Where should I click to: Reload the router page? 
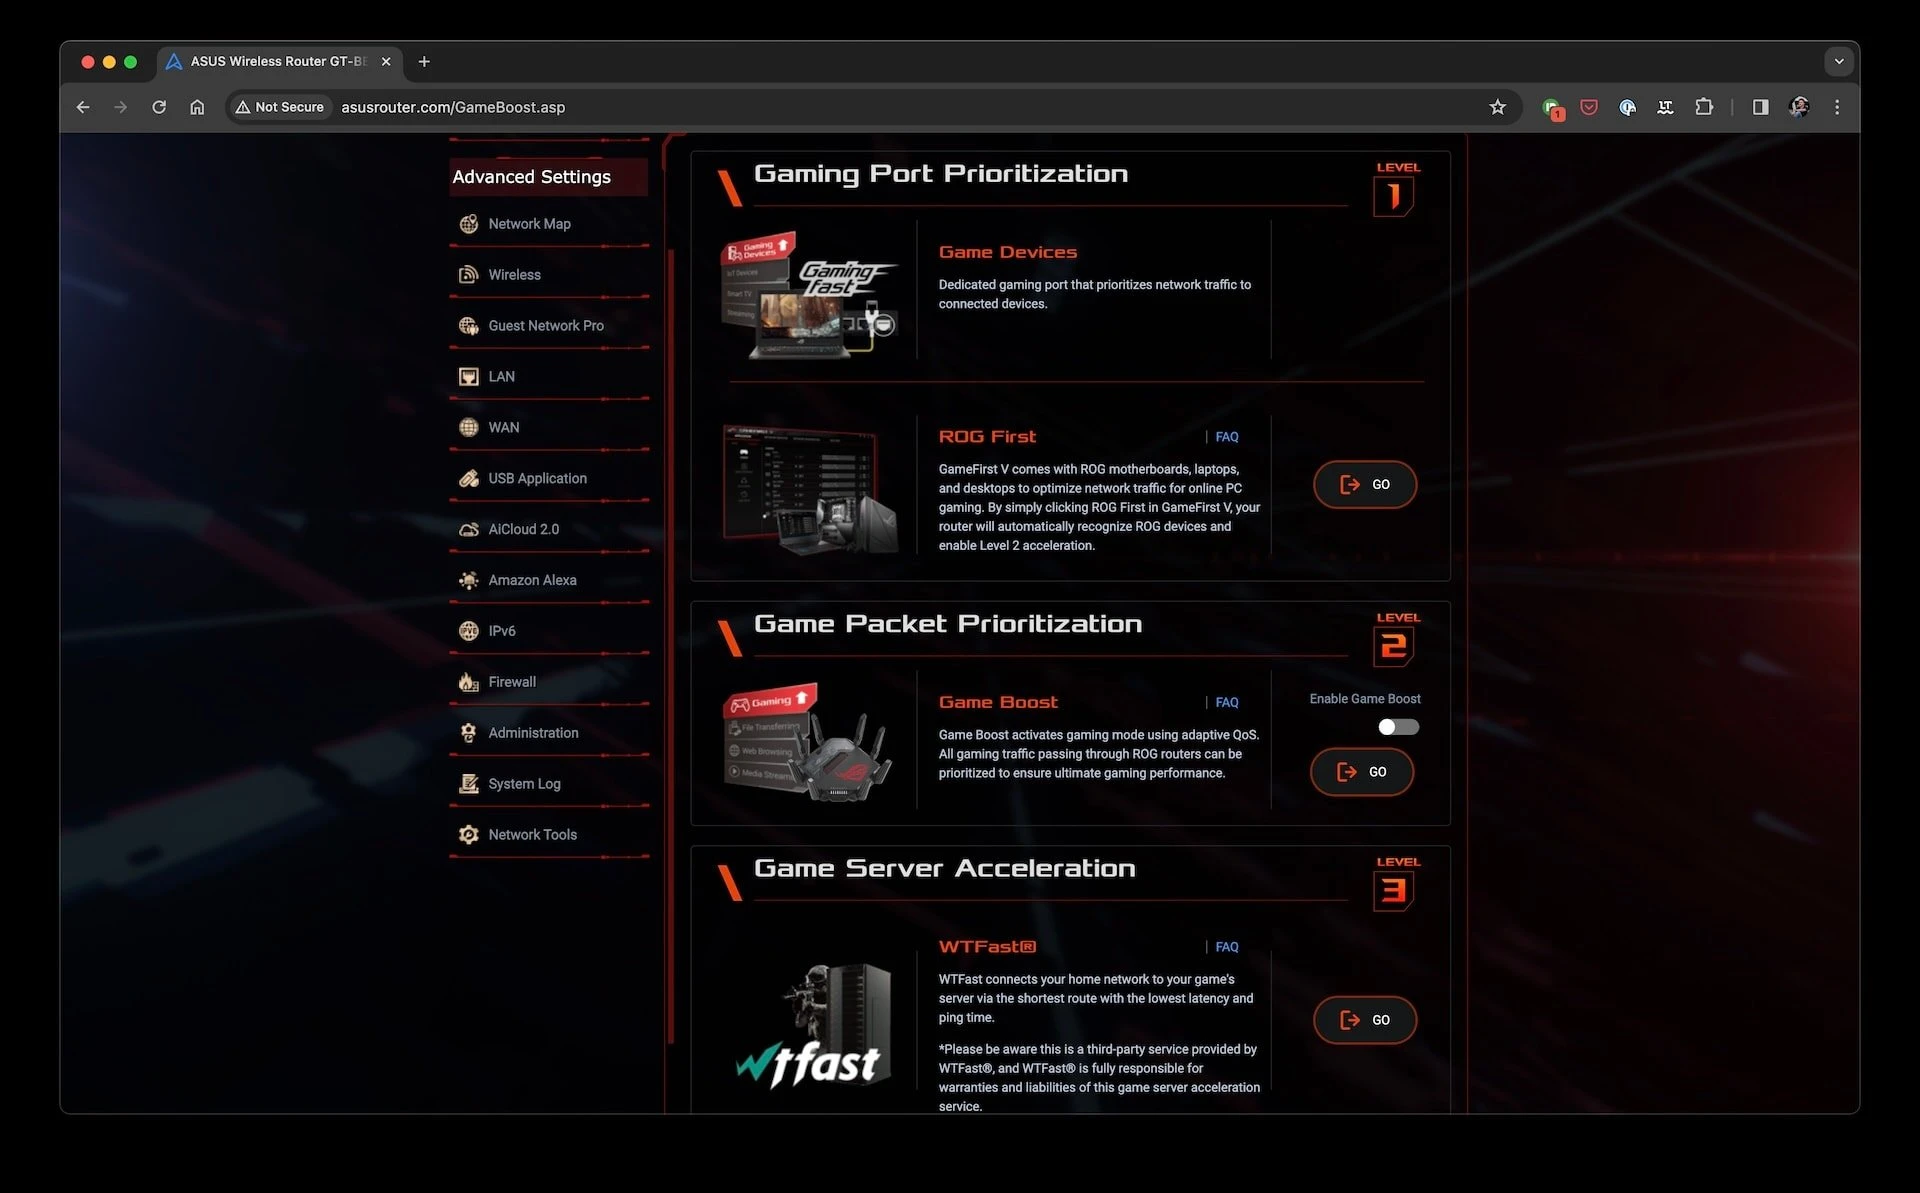(159, 107)
